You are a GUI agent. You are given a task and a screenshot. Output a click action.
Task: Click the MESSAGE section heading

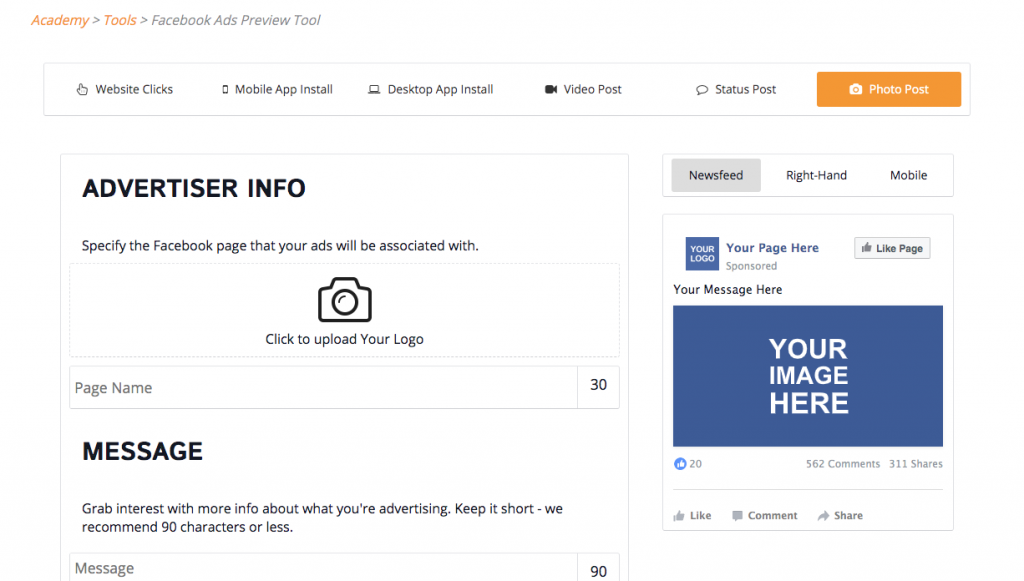[x=142, y=452]
